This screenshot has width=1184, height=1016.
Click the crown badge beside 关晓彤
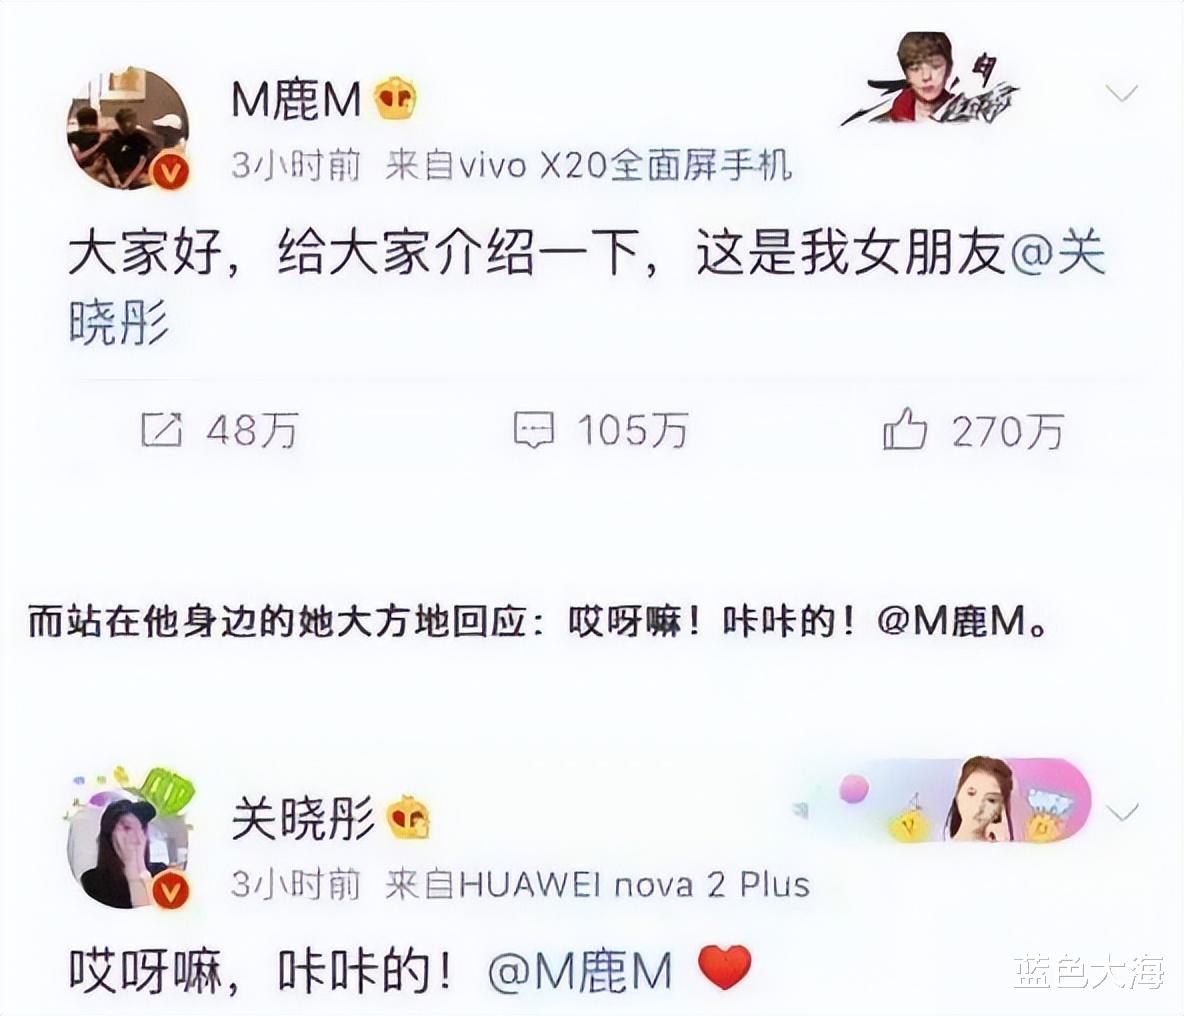coord(408,818)
